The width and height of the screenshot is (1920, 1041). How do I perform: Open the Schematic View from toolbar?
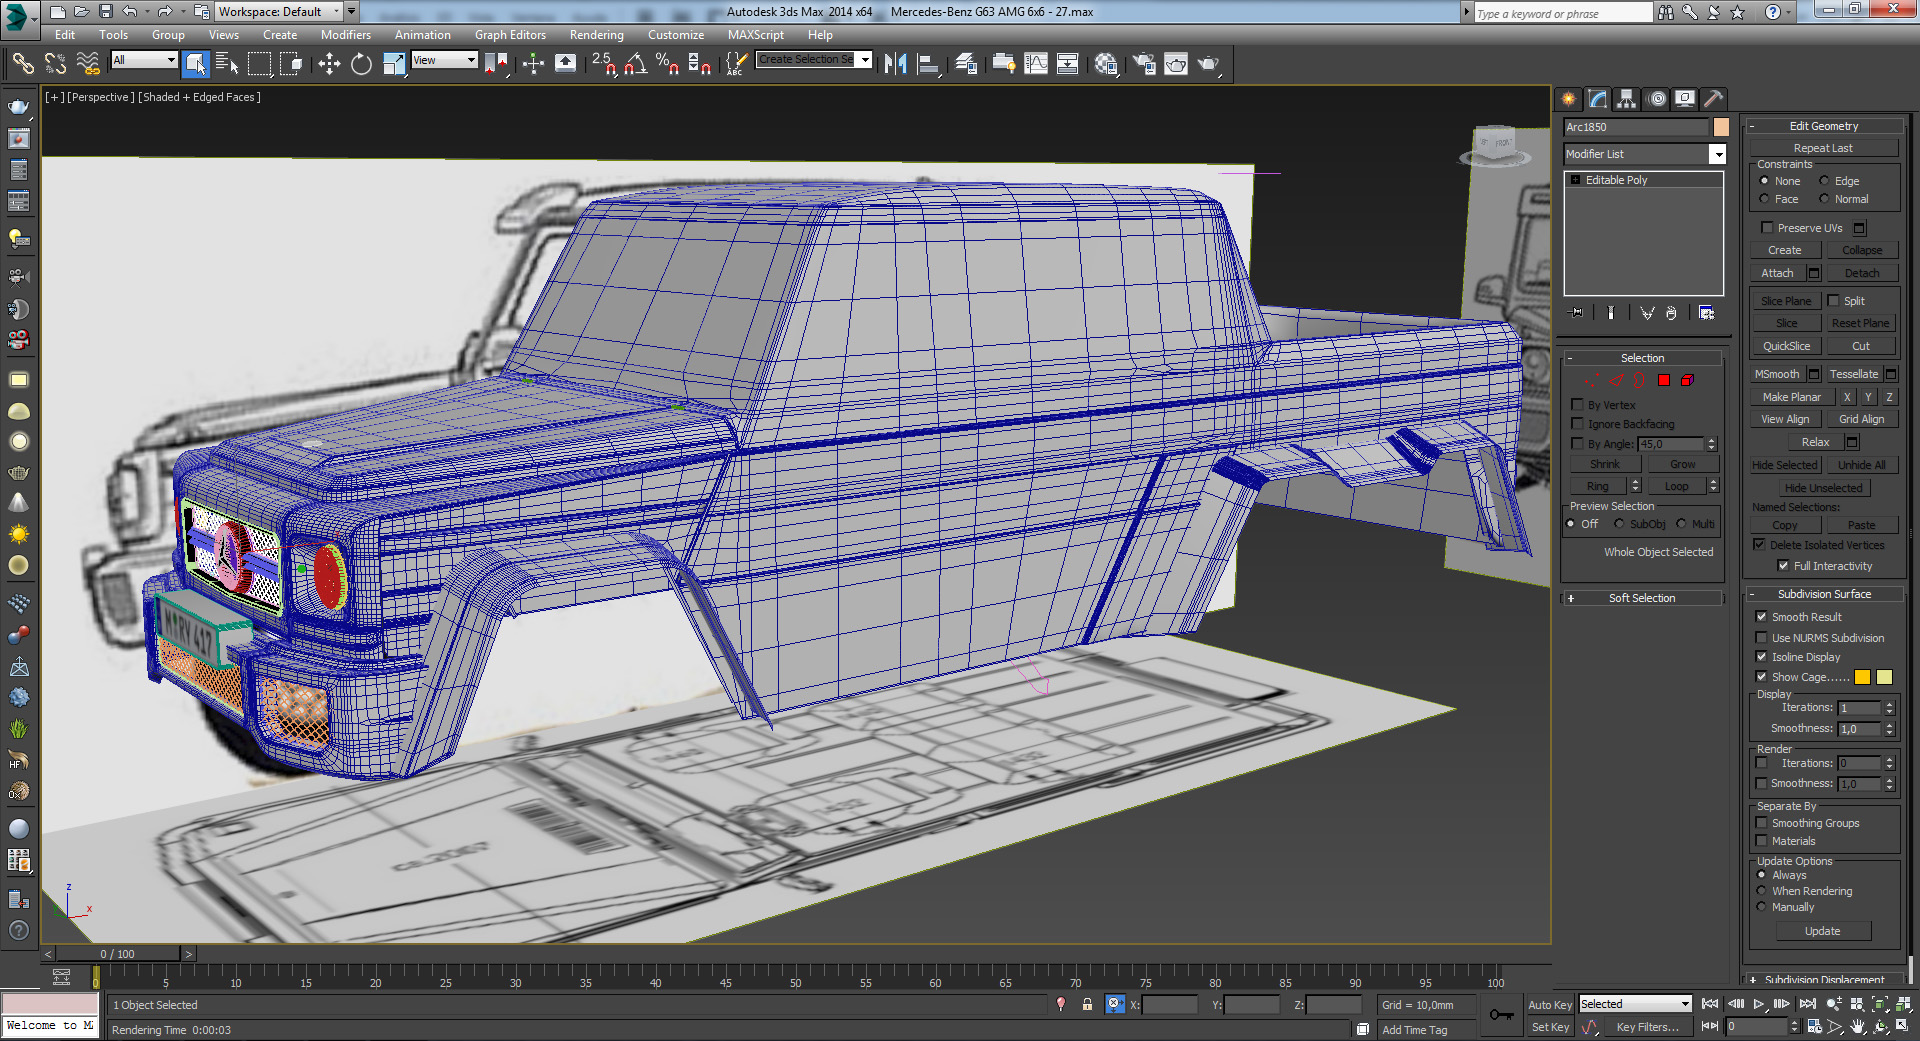[x=1068, y=64]
